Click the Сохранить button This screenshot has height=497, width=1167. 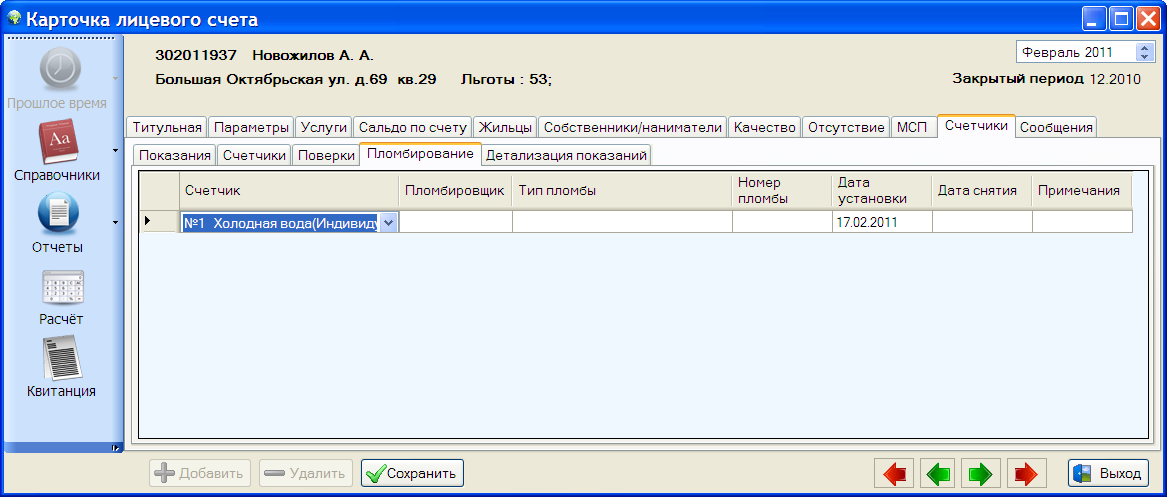click(411, 473)
